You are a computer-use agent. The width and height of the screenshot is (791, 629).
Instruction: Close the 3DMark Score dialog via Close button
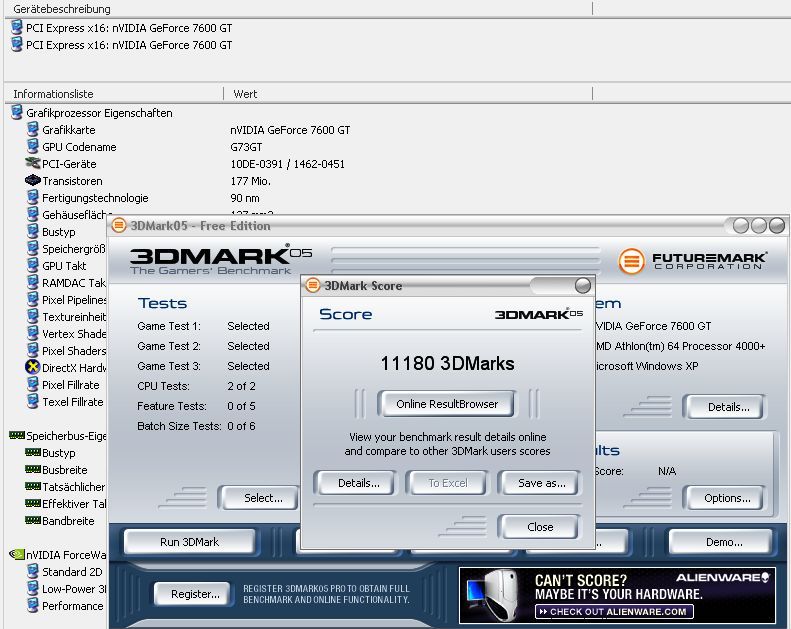[539, 527]
